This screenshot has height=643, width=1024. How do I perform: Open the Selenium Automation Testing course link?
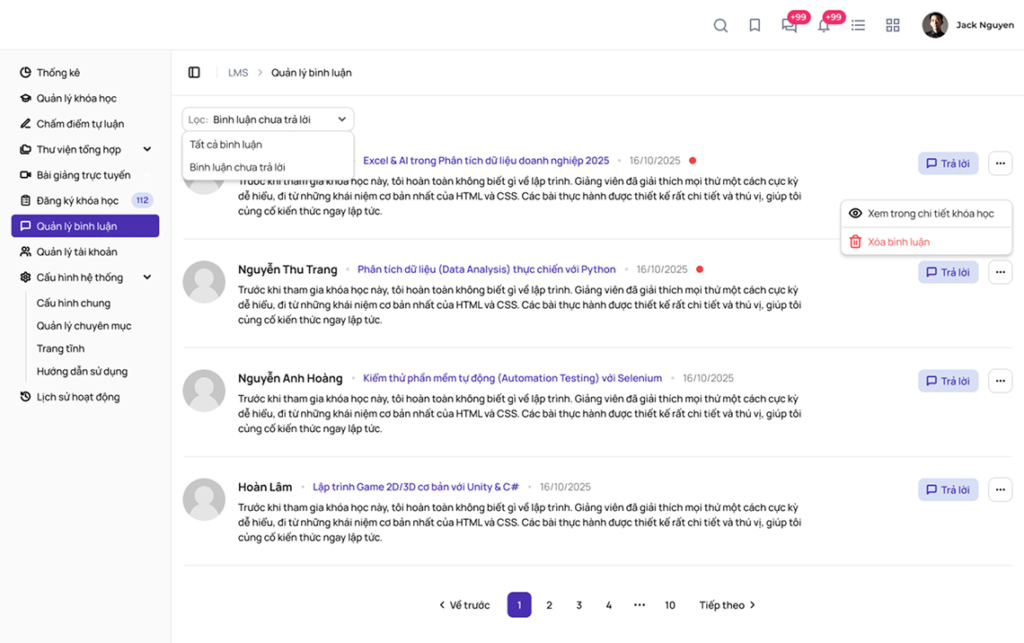(x=512, y=379)
